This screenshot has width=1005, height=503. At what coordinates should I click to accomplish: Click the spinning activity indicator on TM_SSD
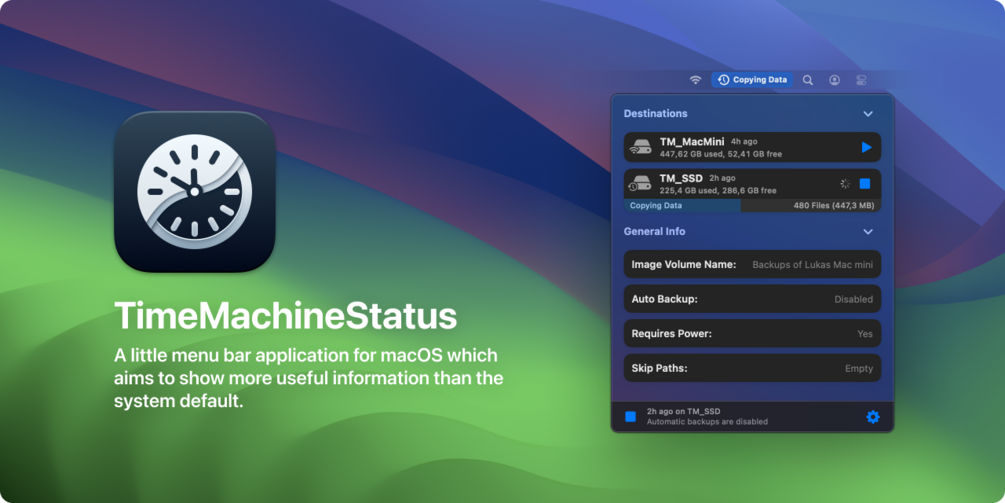click(845, 184)
